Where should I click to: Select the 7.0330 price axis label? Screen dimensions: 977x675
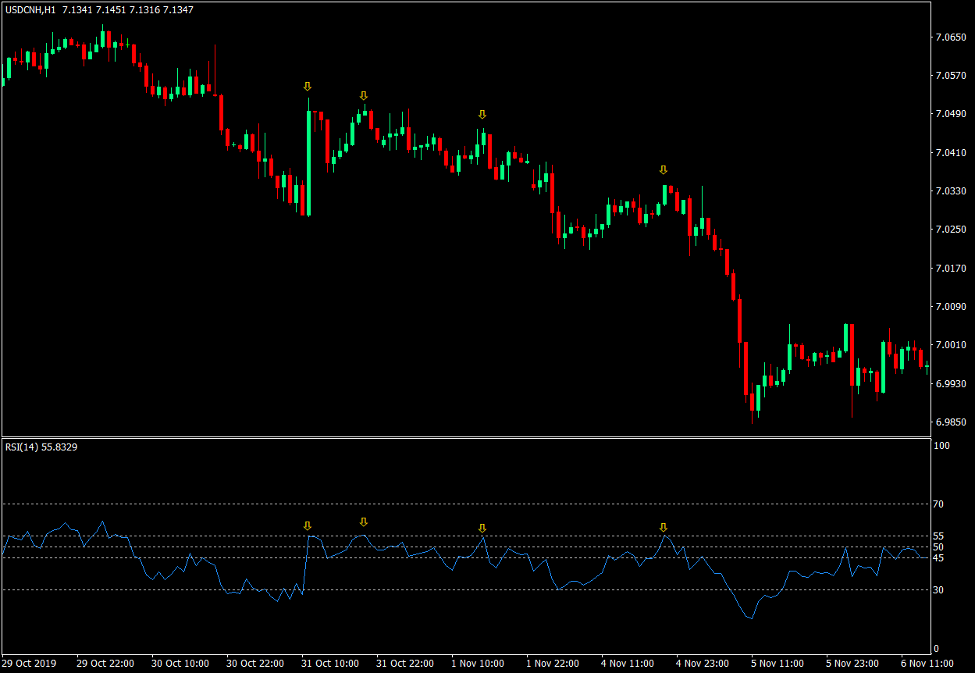point(951,191)
